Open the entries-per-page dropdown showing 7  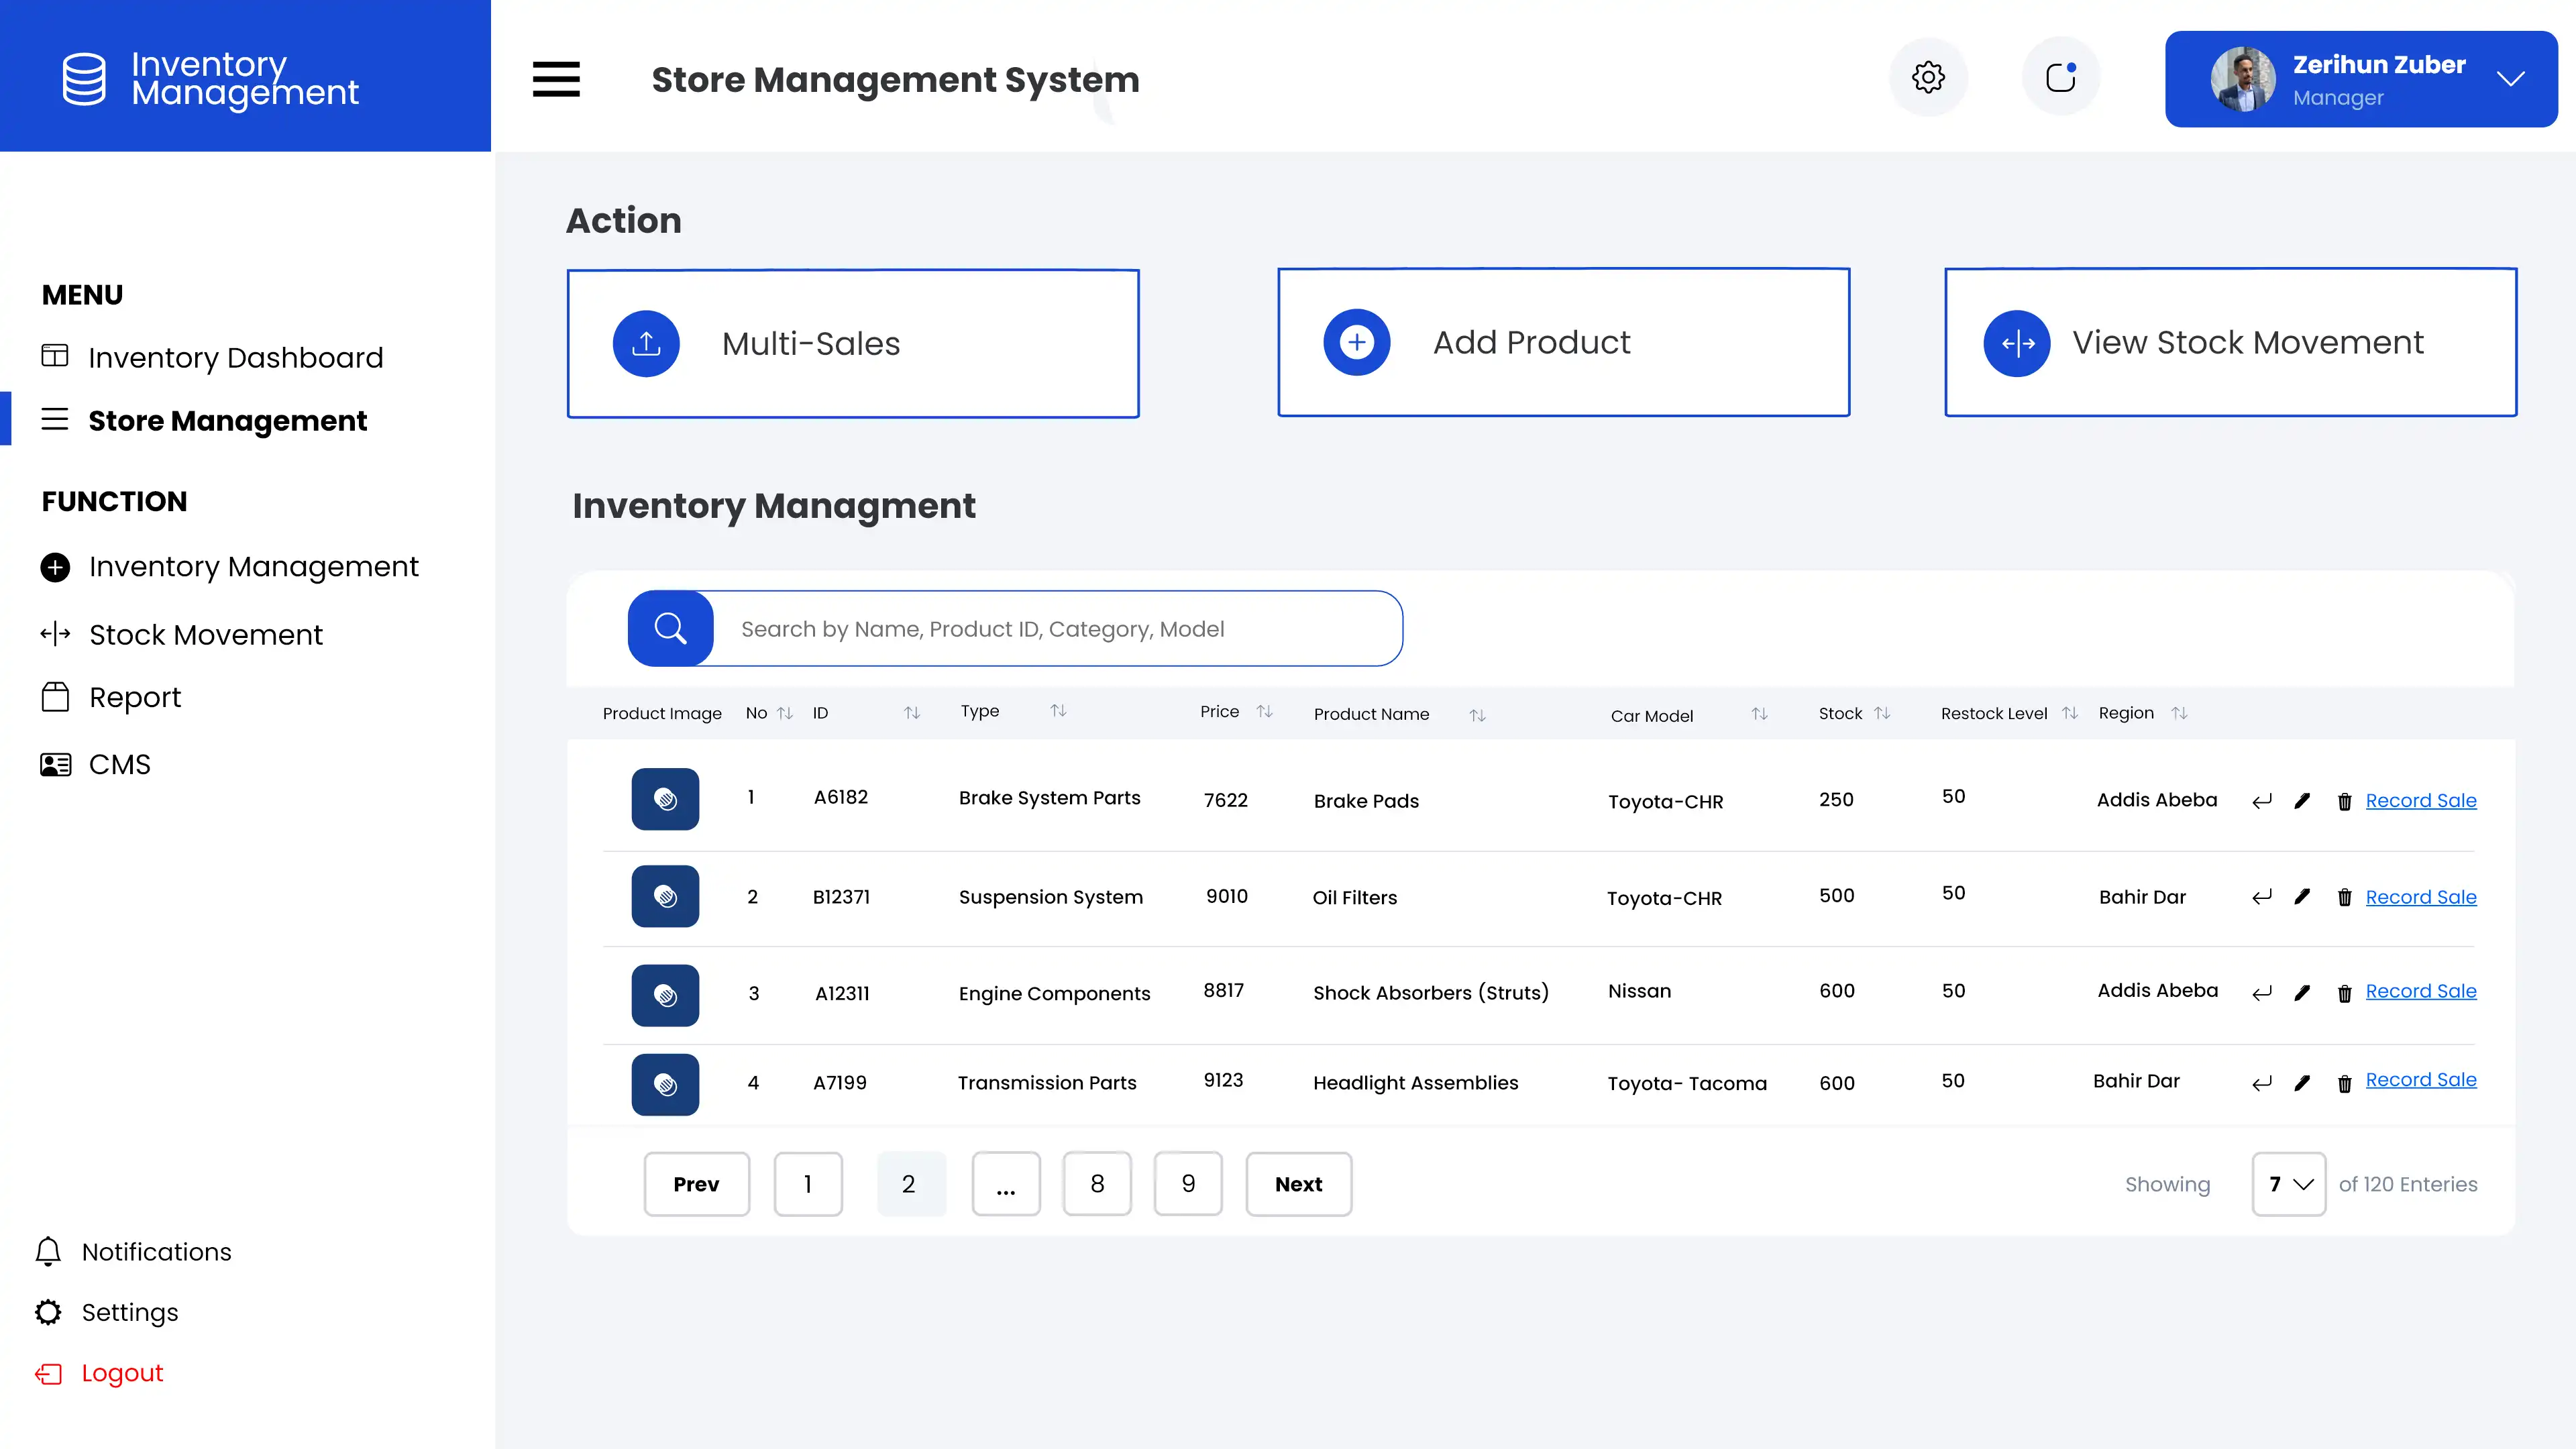click(x=2289, y=1184)
